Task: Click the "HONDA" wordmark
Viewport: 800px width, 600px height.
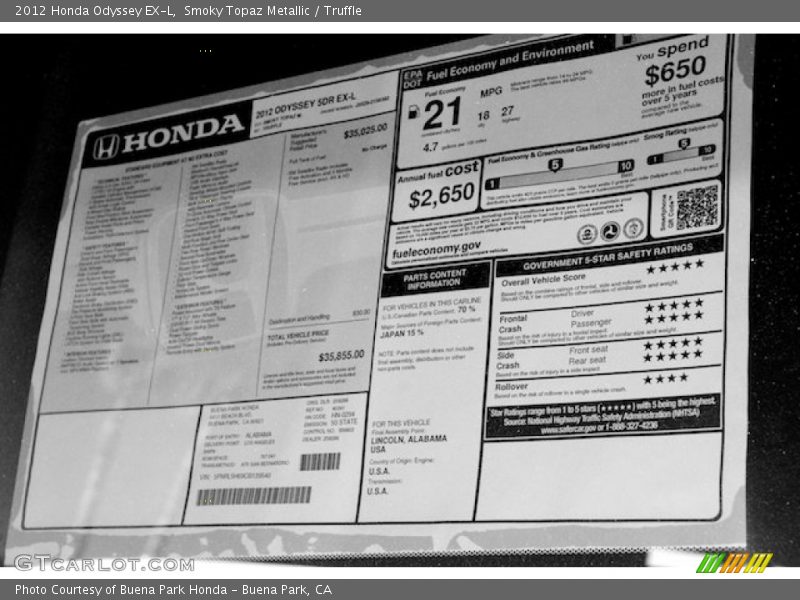Action: (x=184, y=132)
